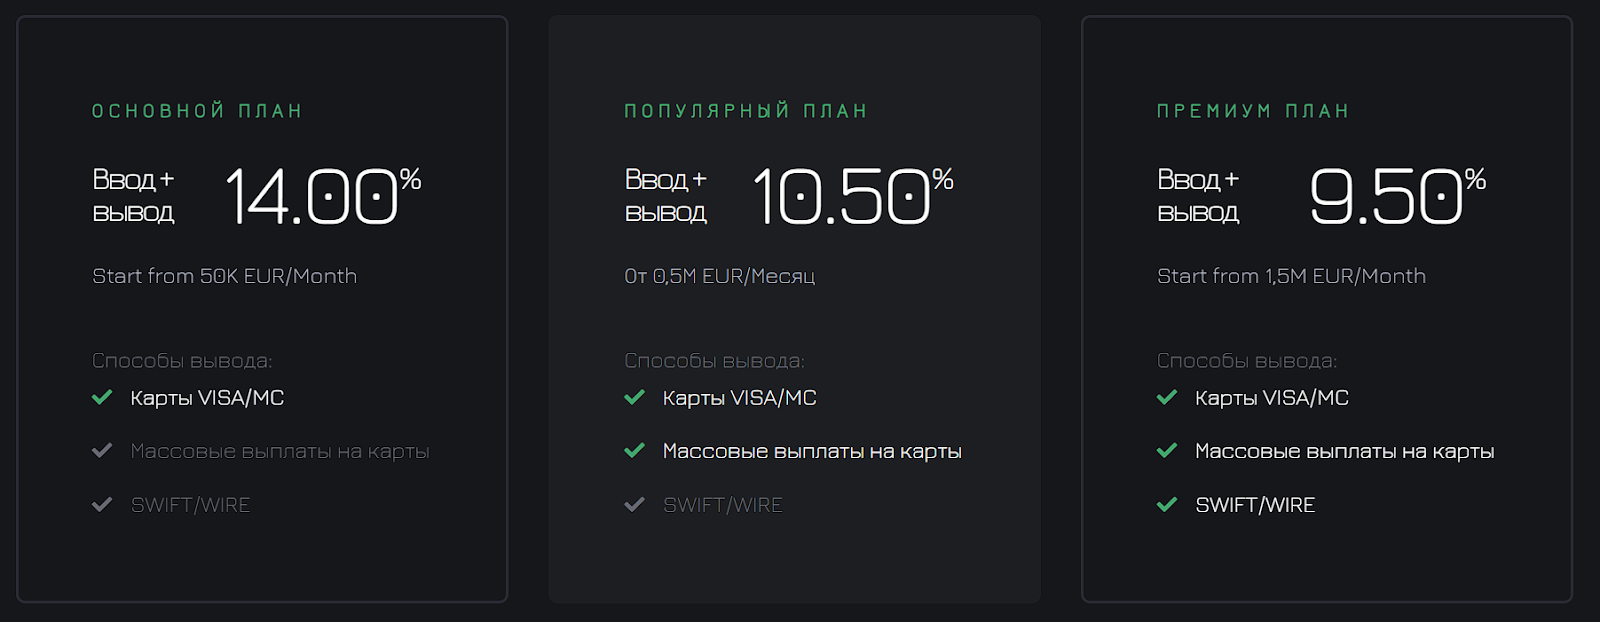Click Basic plan 'Способы вывода:' label
Screen dimensions: 1600x622
click(182, 361)
